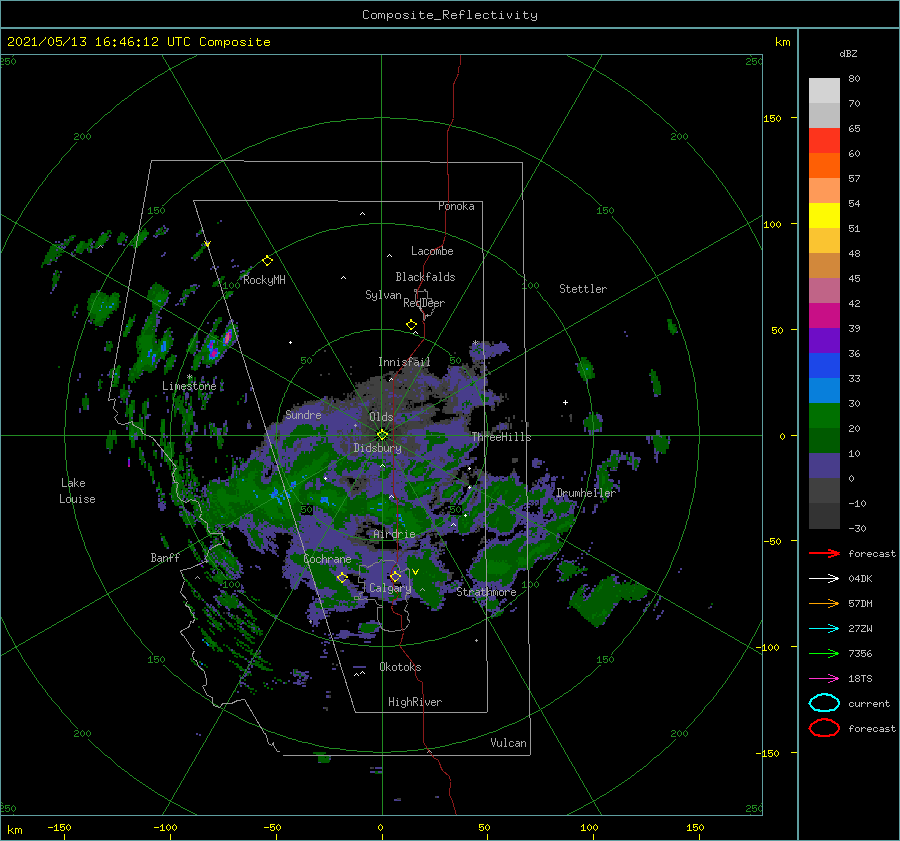Select the slate purple 0–10 dBZ swatch
This screenshot has width=900, height=841.
click(x=824, y=465)
